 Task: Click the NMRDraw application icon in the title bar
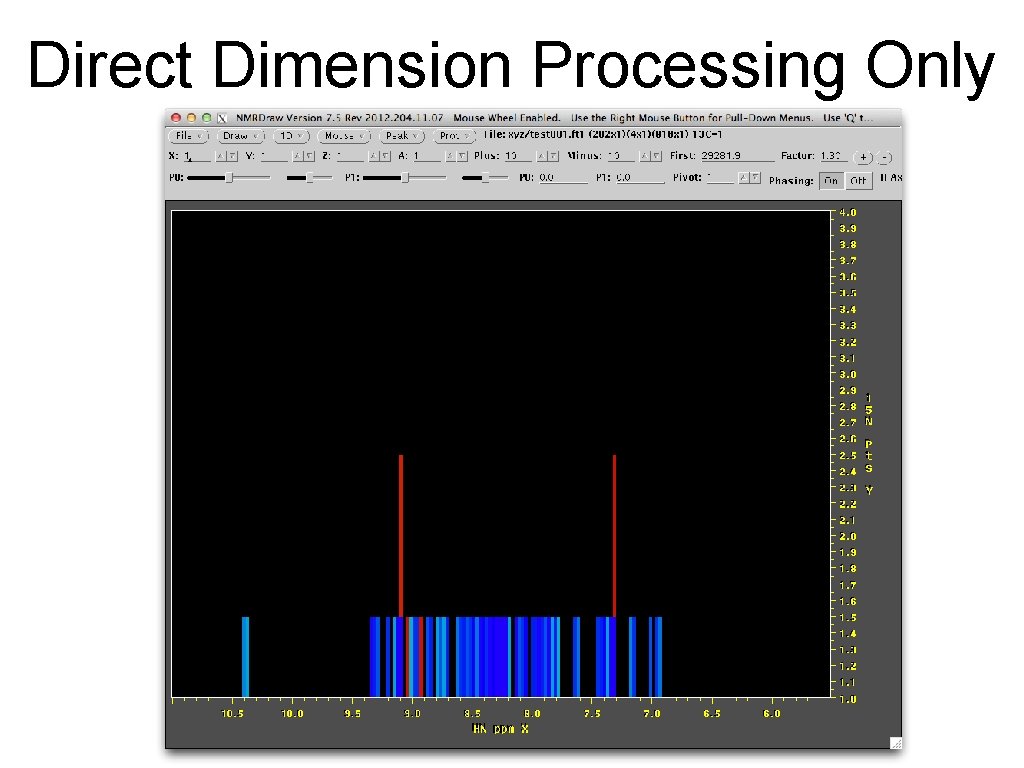[221, 117]
